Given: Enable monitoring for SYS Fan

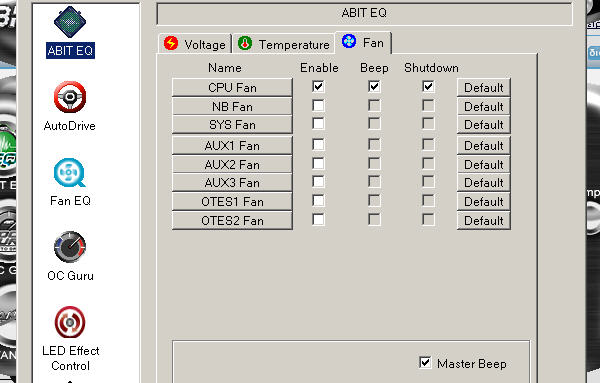Looking at the screenshot, I should pyautogui.click(x=318, y=124).
